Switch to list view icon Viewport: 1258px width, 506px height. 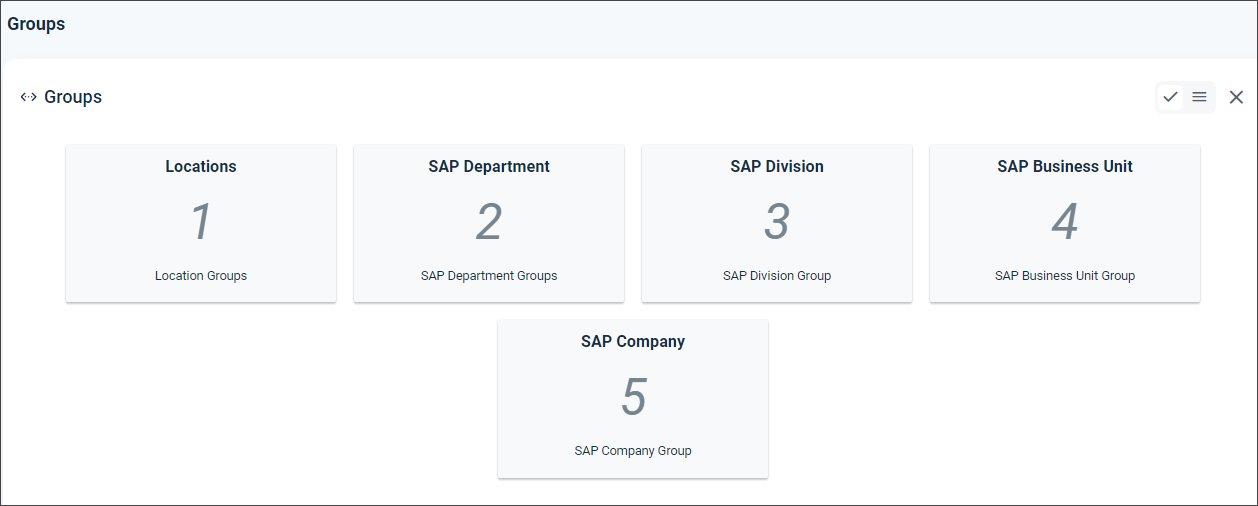click(1199, 97)
